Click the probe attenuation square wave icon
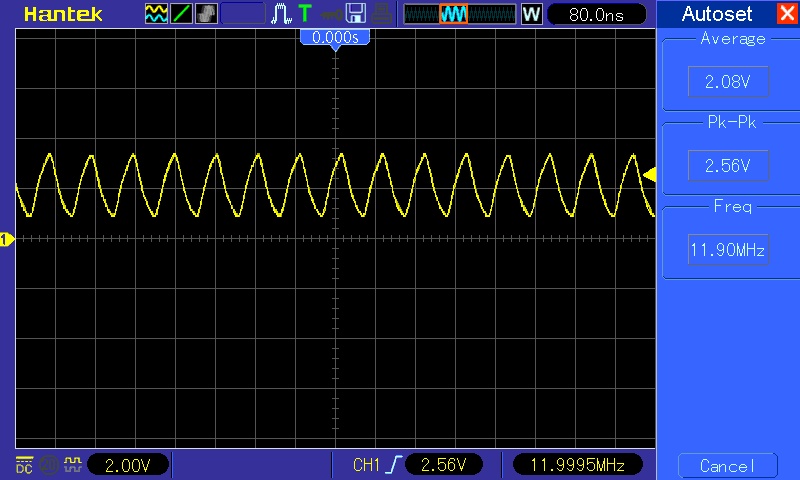 point(73,464)
